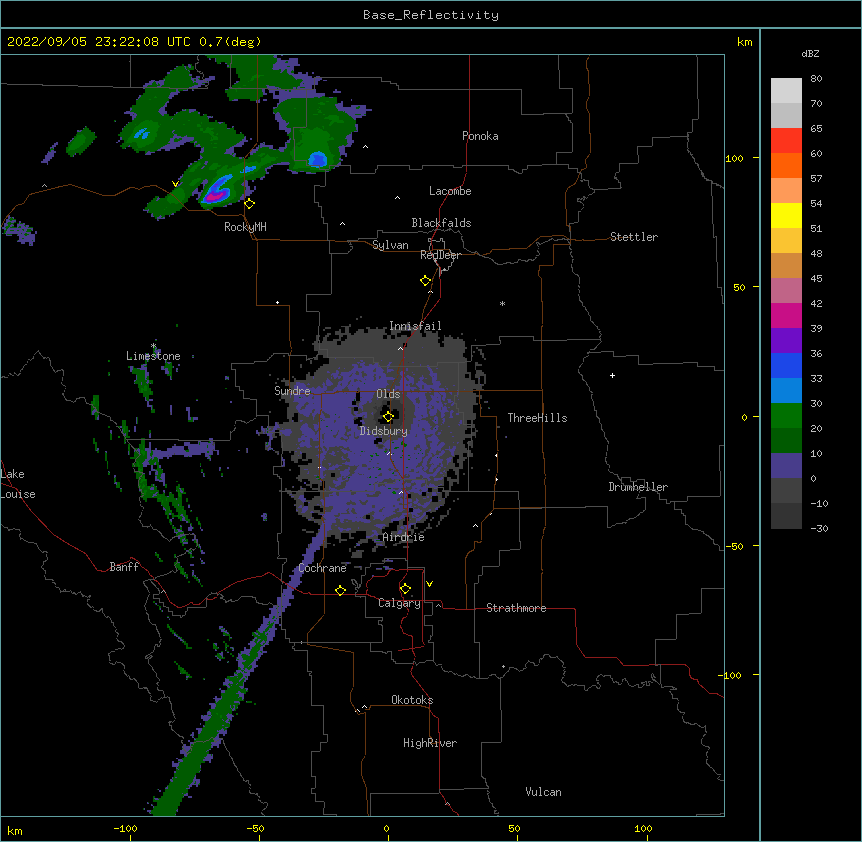Image resolution: width=862 pixels, height=842 pixels.
Task: Pick the magenta 39–42 dBZ legend swatch
Action: pos(786,315)
